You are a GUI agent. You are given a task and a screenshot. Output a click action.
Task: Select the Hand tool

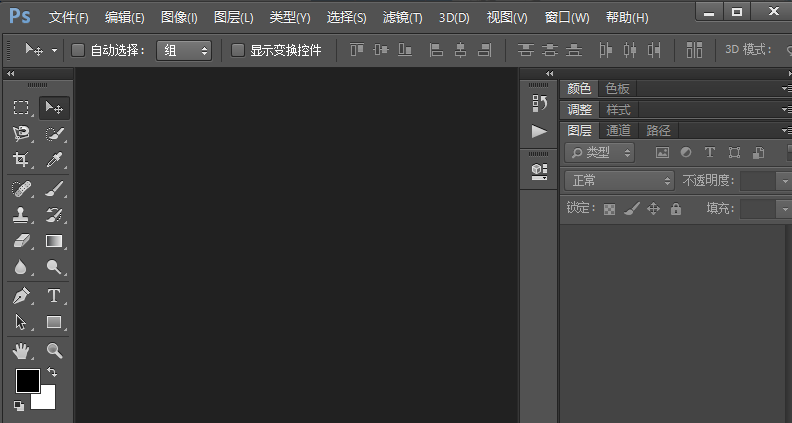pyautogui.click(x=21, y=350)
